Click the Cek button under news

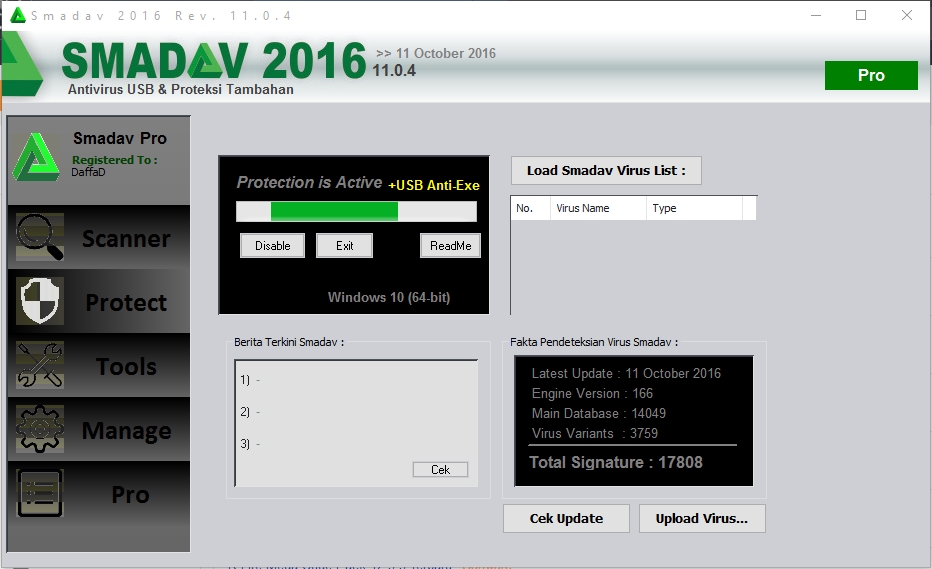[x=440, y=470]
